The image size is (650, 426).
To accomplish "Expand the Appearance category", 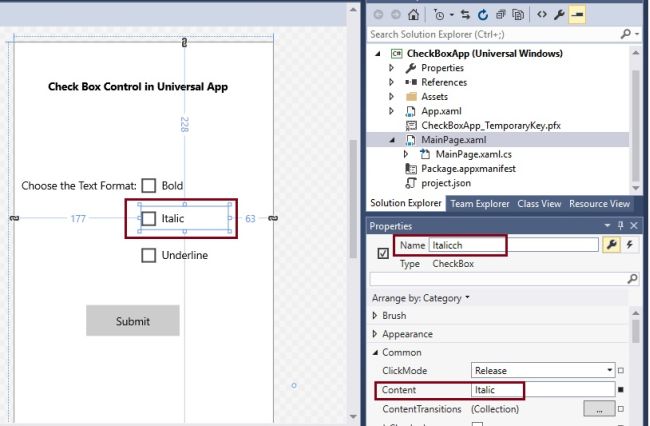I will point(375,334).
